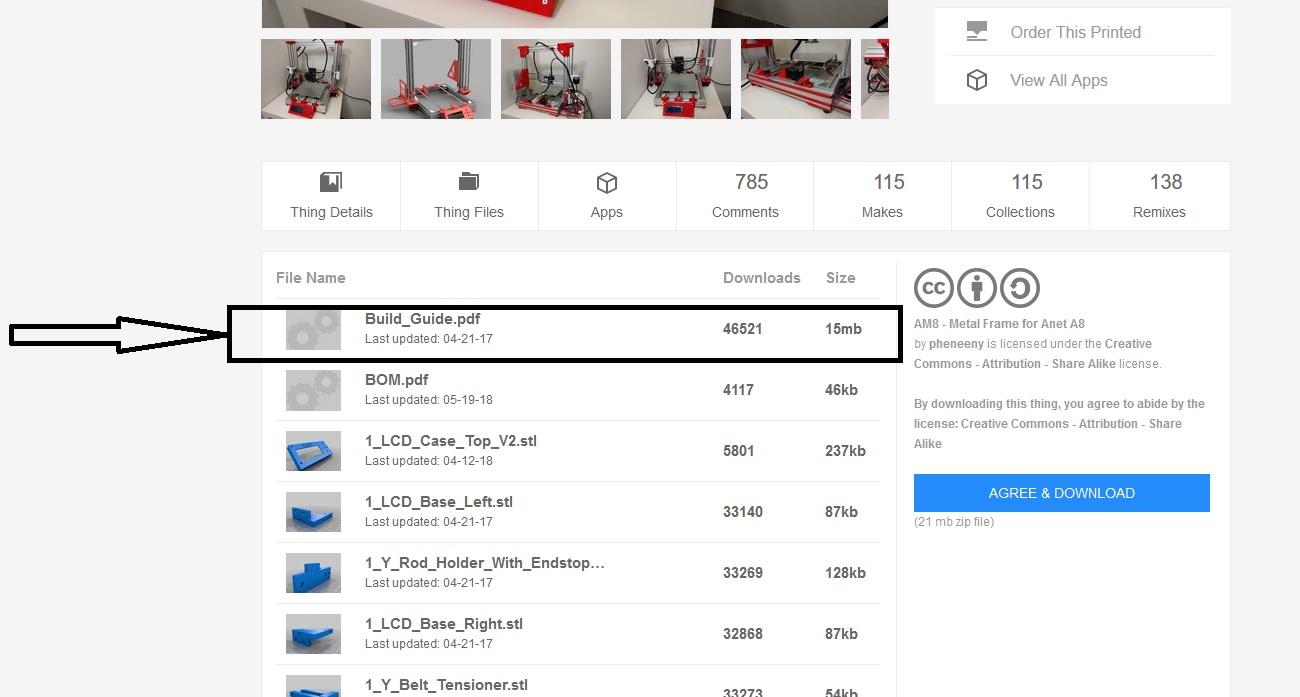The height and width of the screenshot is (697, 1300).
Task: Open the BOM.pdf file link
Action: [x=396, y=380]
